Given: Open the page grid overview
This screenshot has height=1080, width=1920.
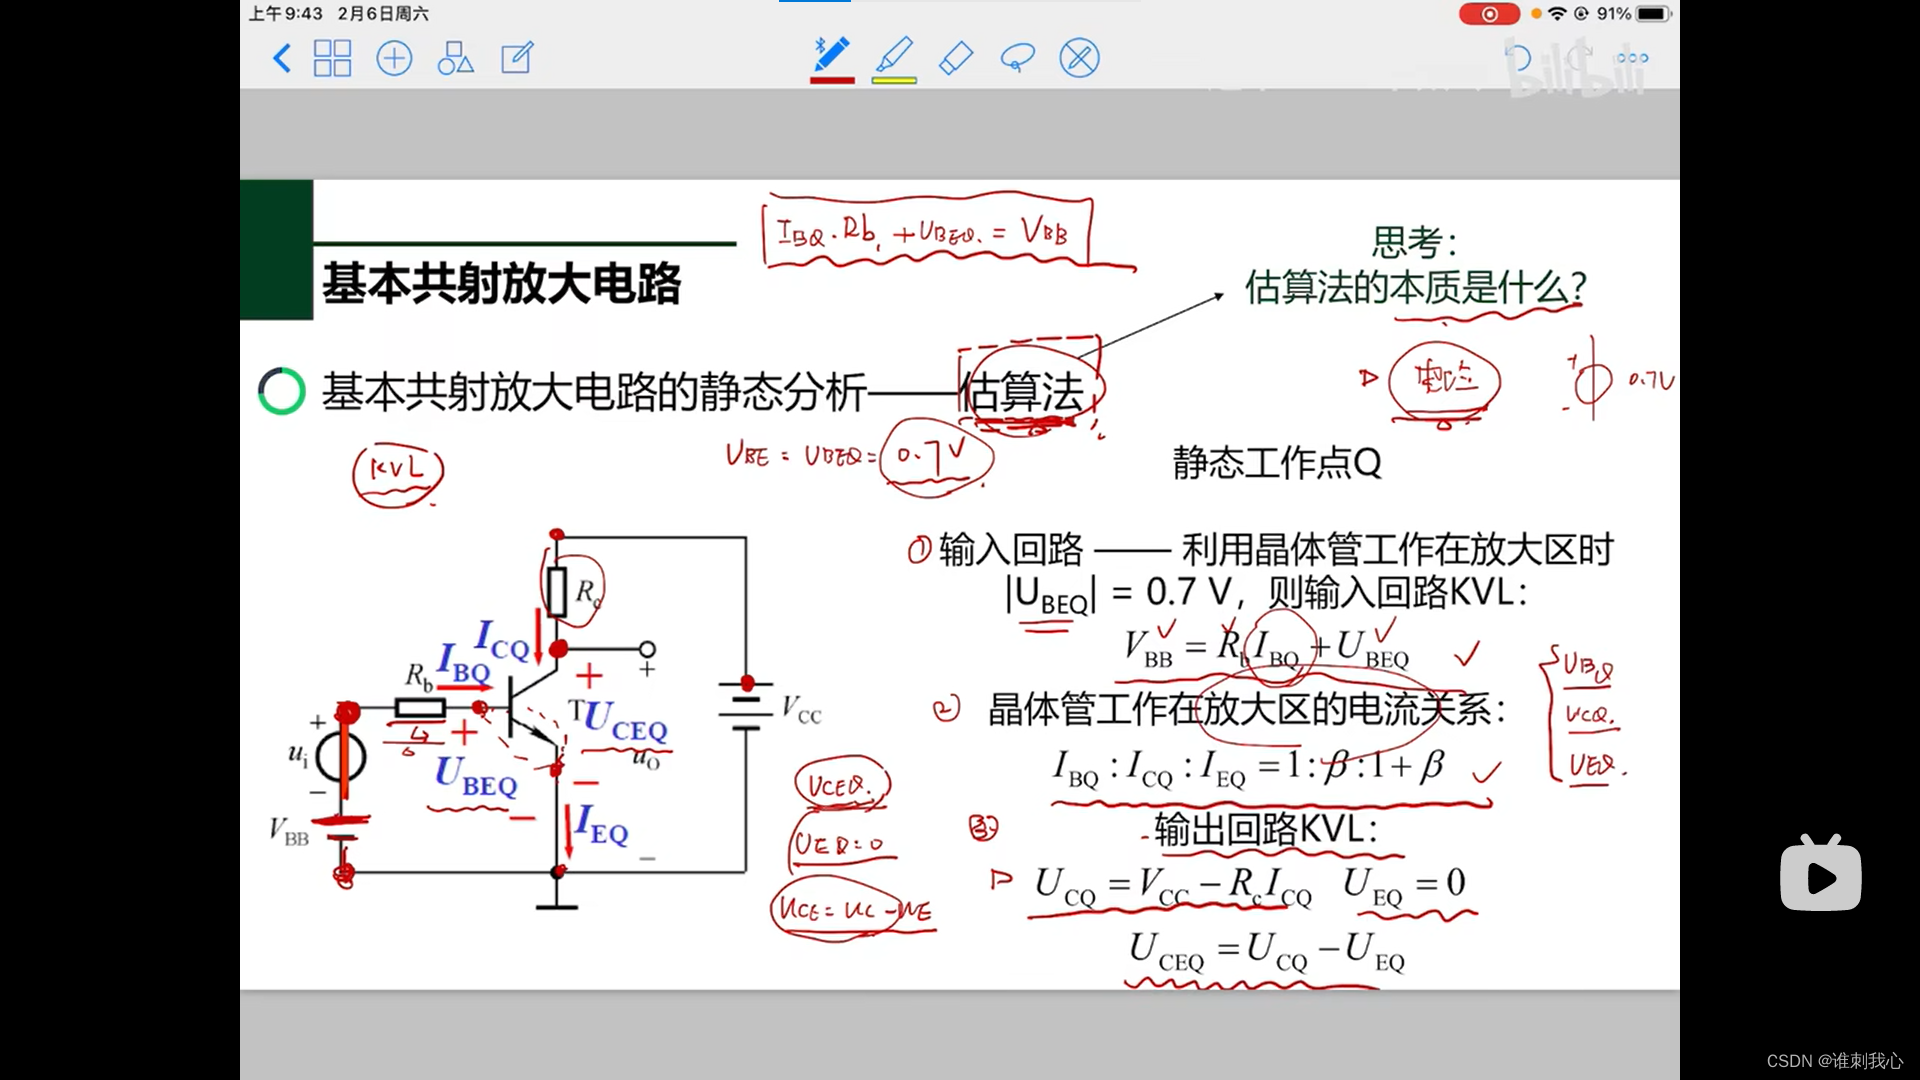Looking at the screenshot, I should coord(332,58).
